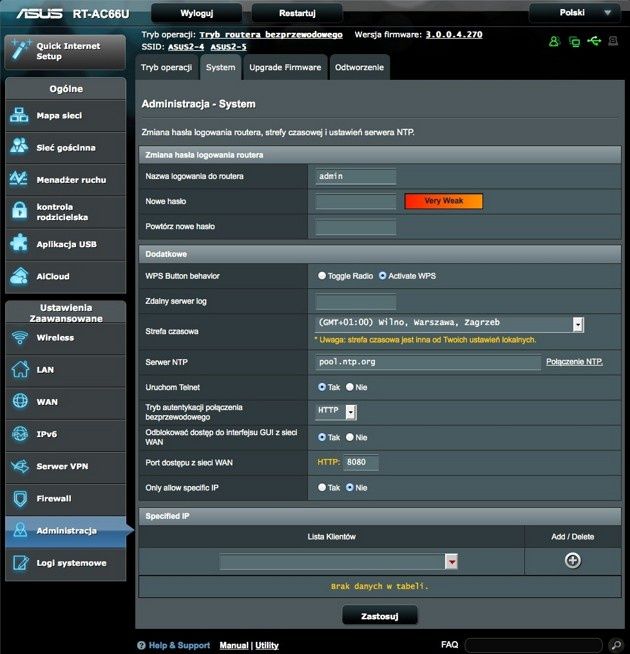The height and width of the screenshot is (654, 630).
Task: Select Nie for Uruchom Telnet
Action: (350, 387)
